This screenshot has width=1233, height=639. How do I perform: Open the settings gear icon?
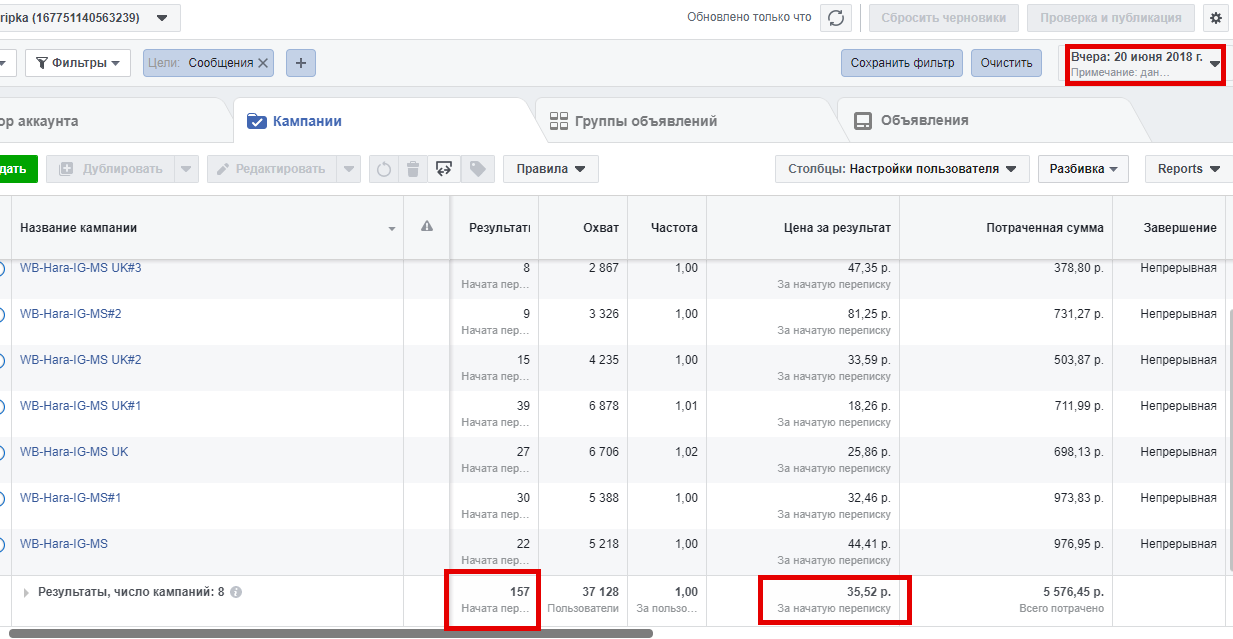(x=1216, y=18)
